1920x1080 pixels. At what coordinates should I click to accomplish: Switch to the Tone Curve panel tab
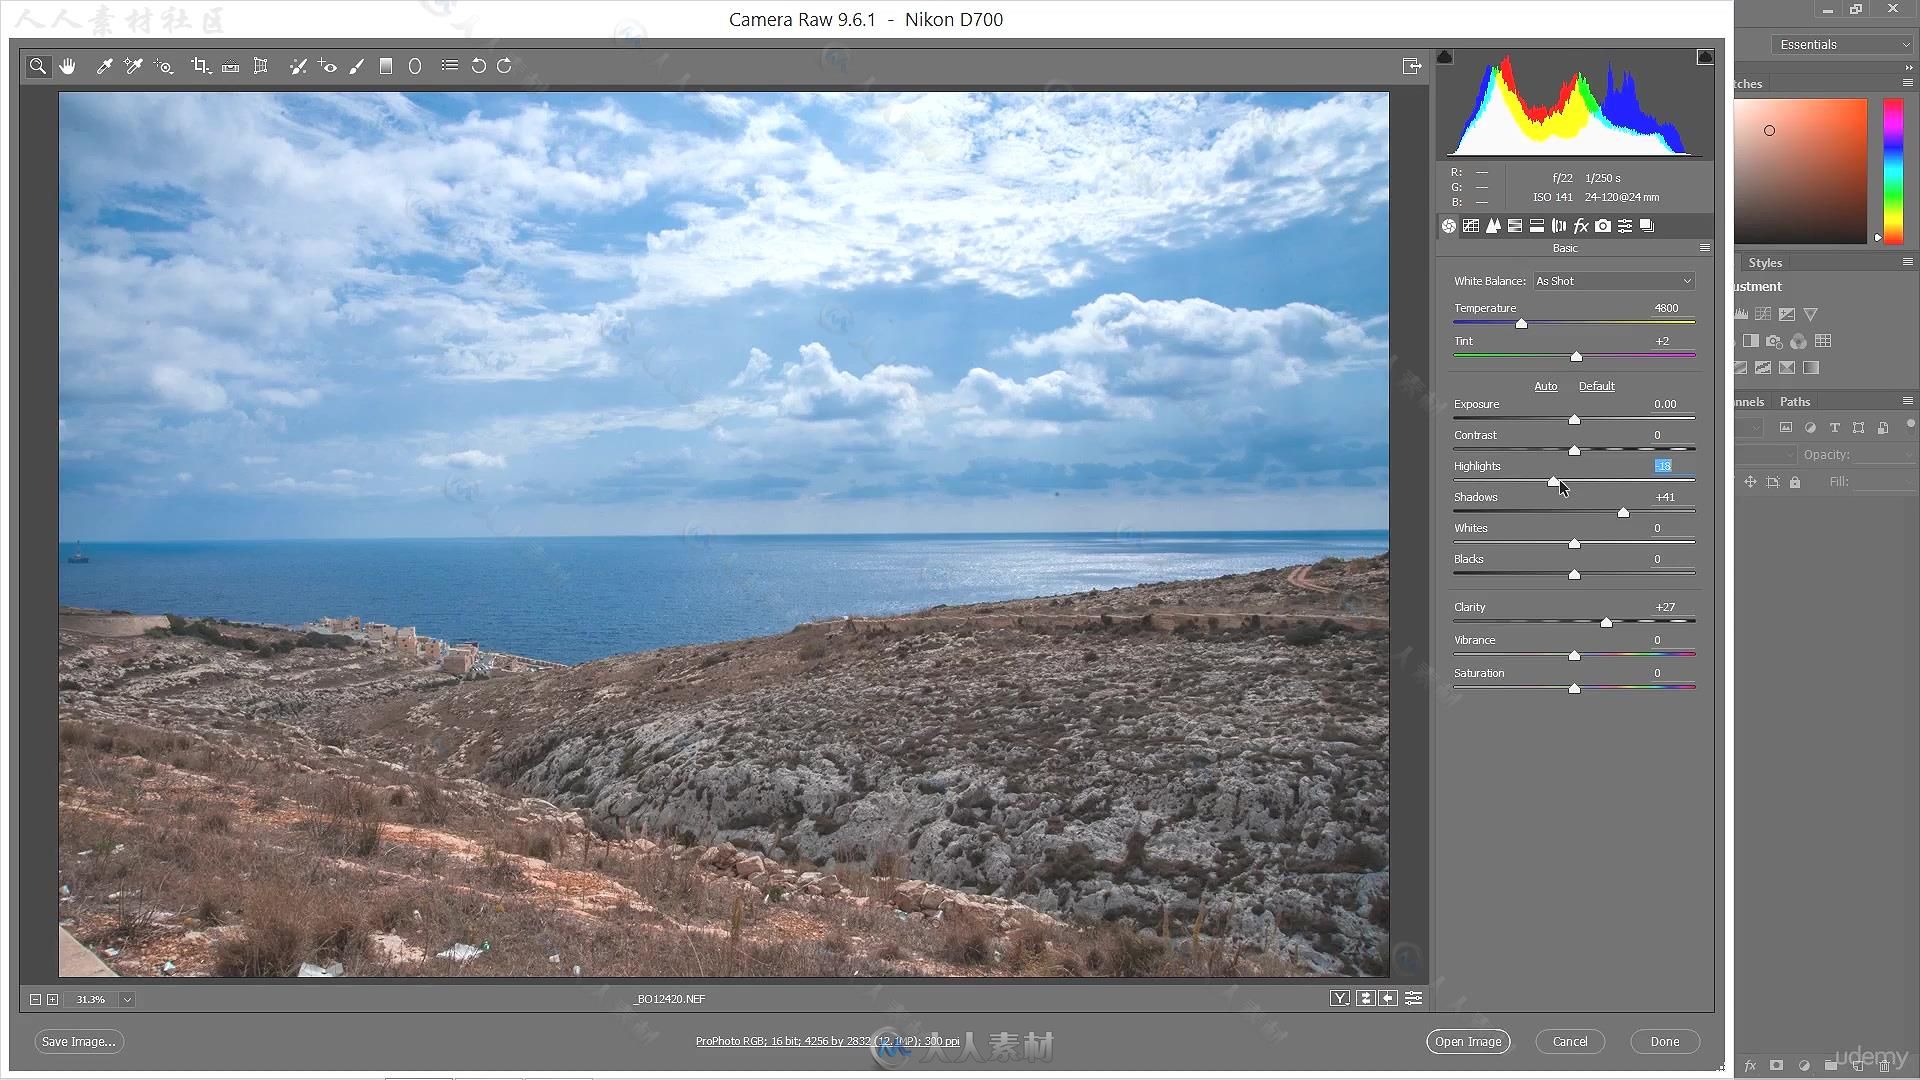pos(1471,226)
